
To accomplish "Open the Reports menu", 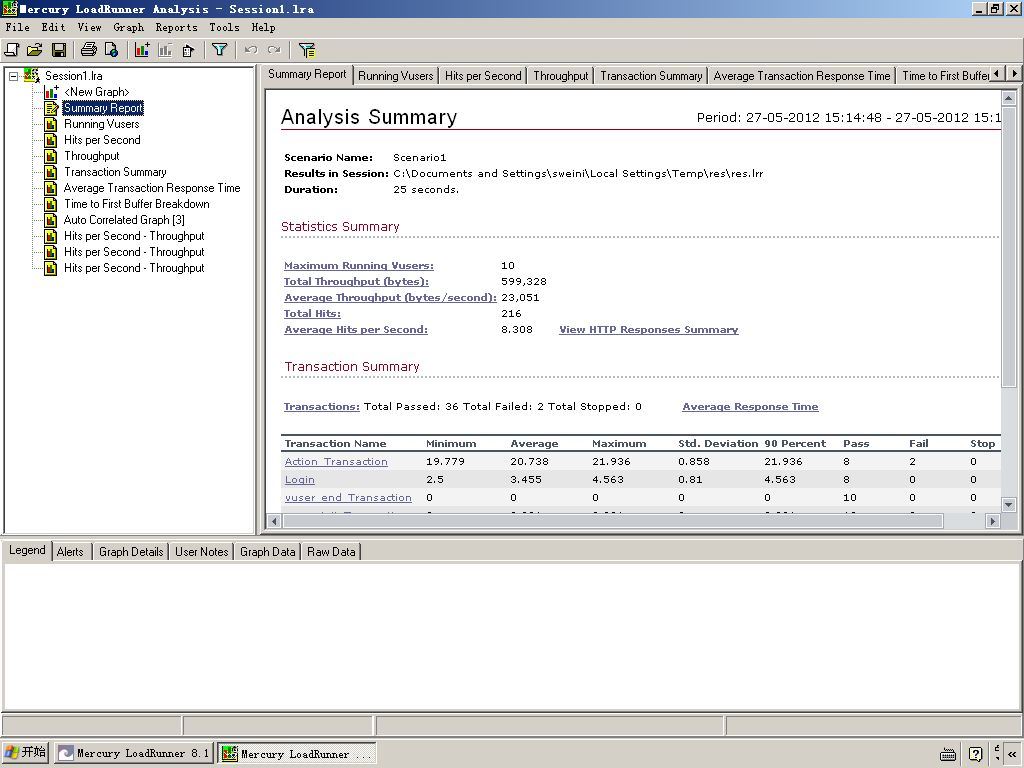I will [176, 27].
